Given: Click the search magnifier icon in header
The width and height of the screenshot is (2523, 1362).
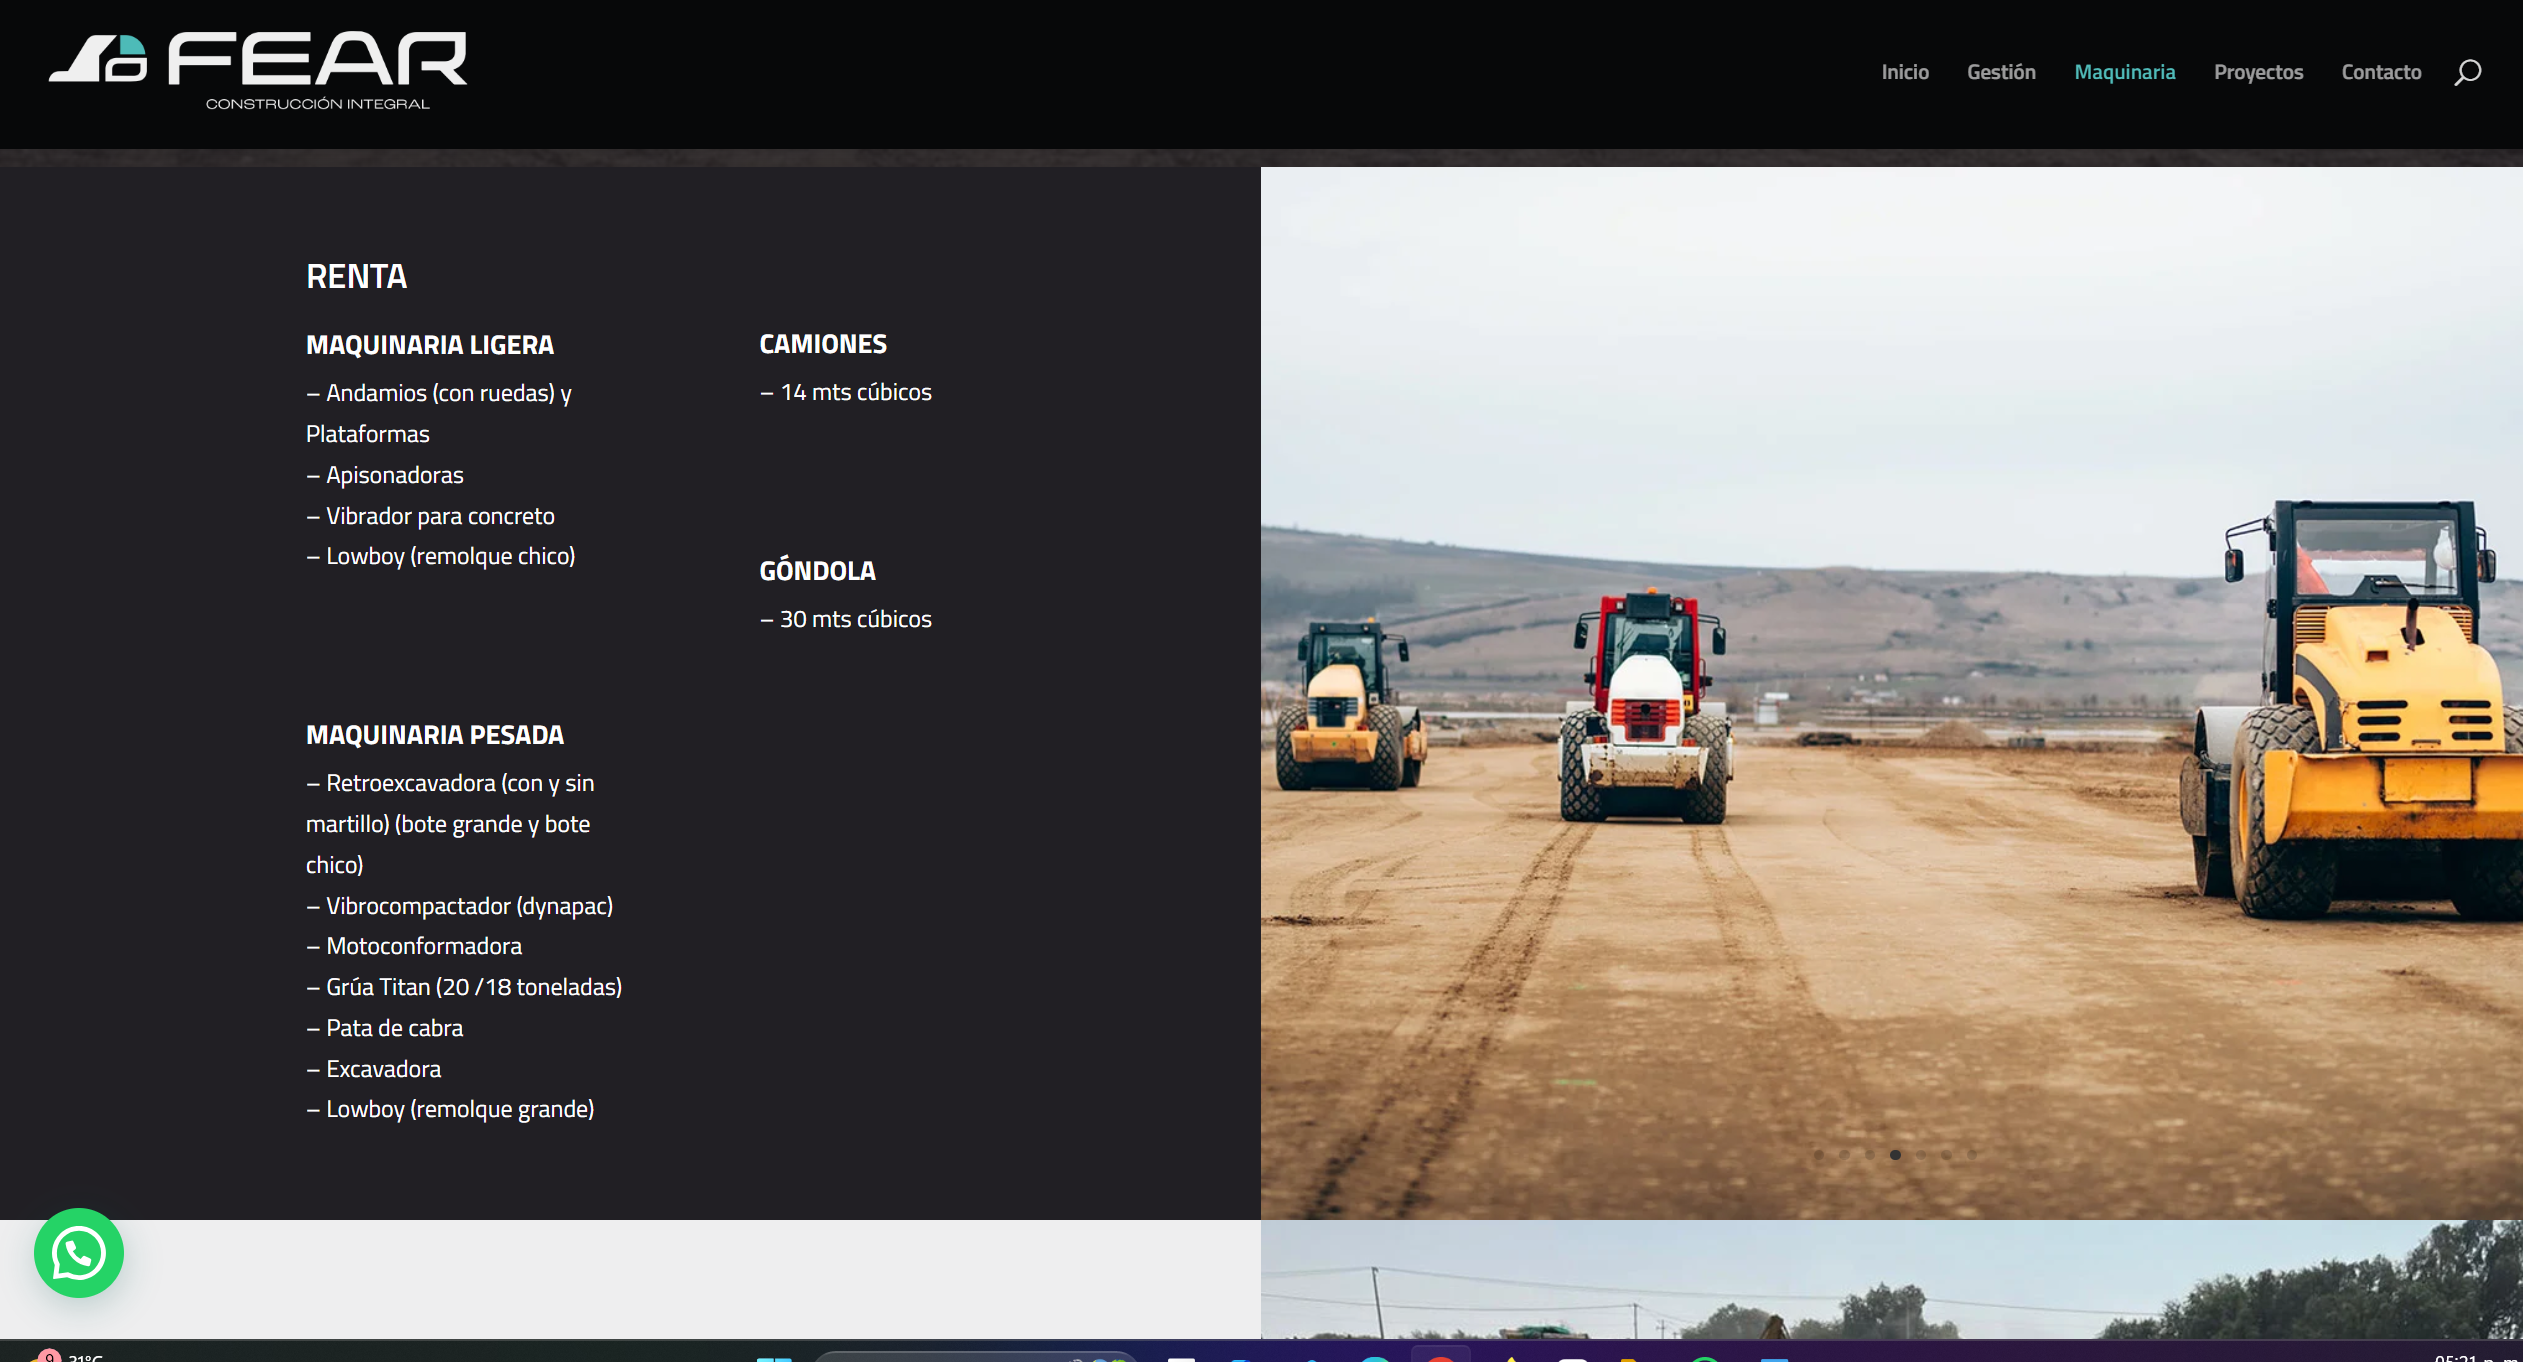Looking at the screenshot, I should [x=2467, y=72].
